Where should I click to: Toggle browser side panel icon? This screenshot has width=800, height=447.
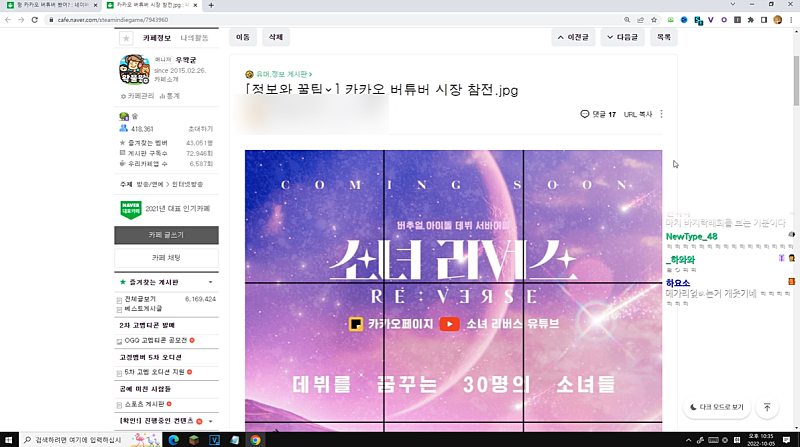[764, 20]
